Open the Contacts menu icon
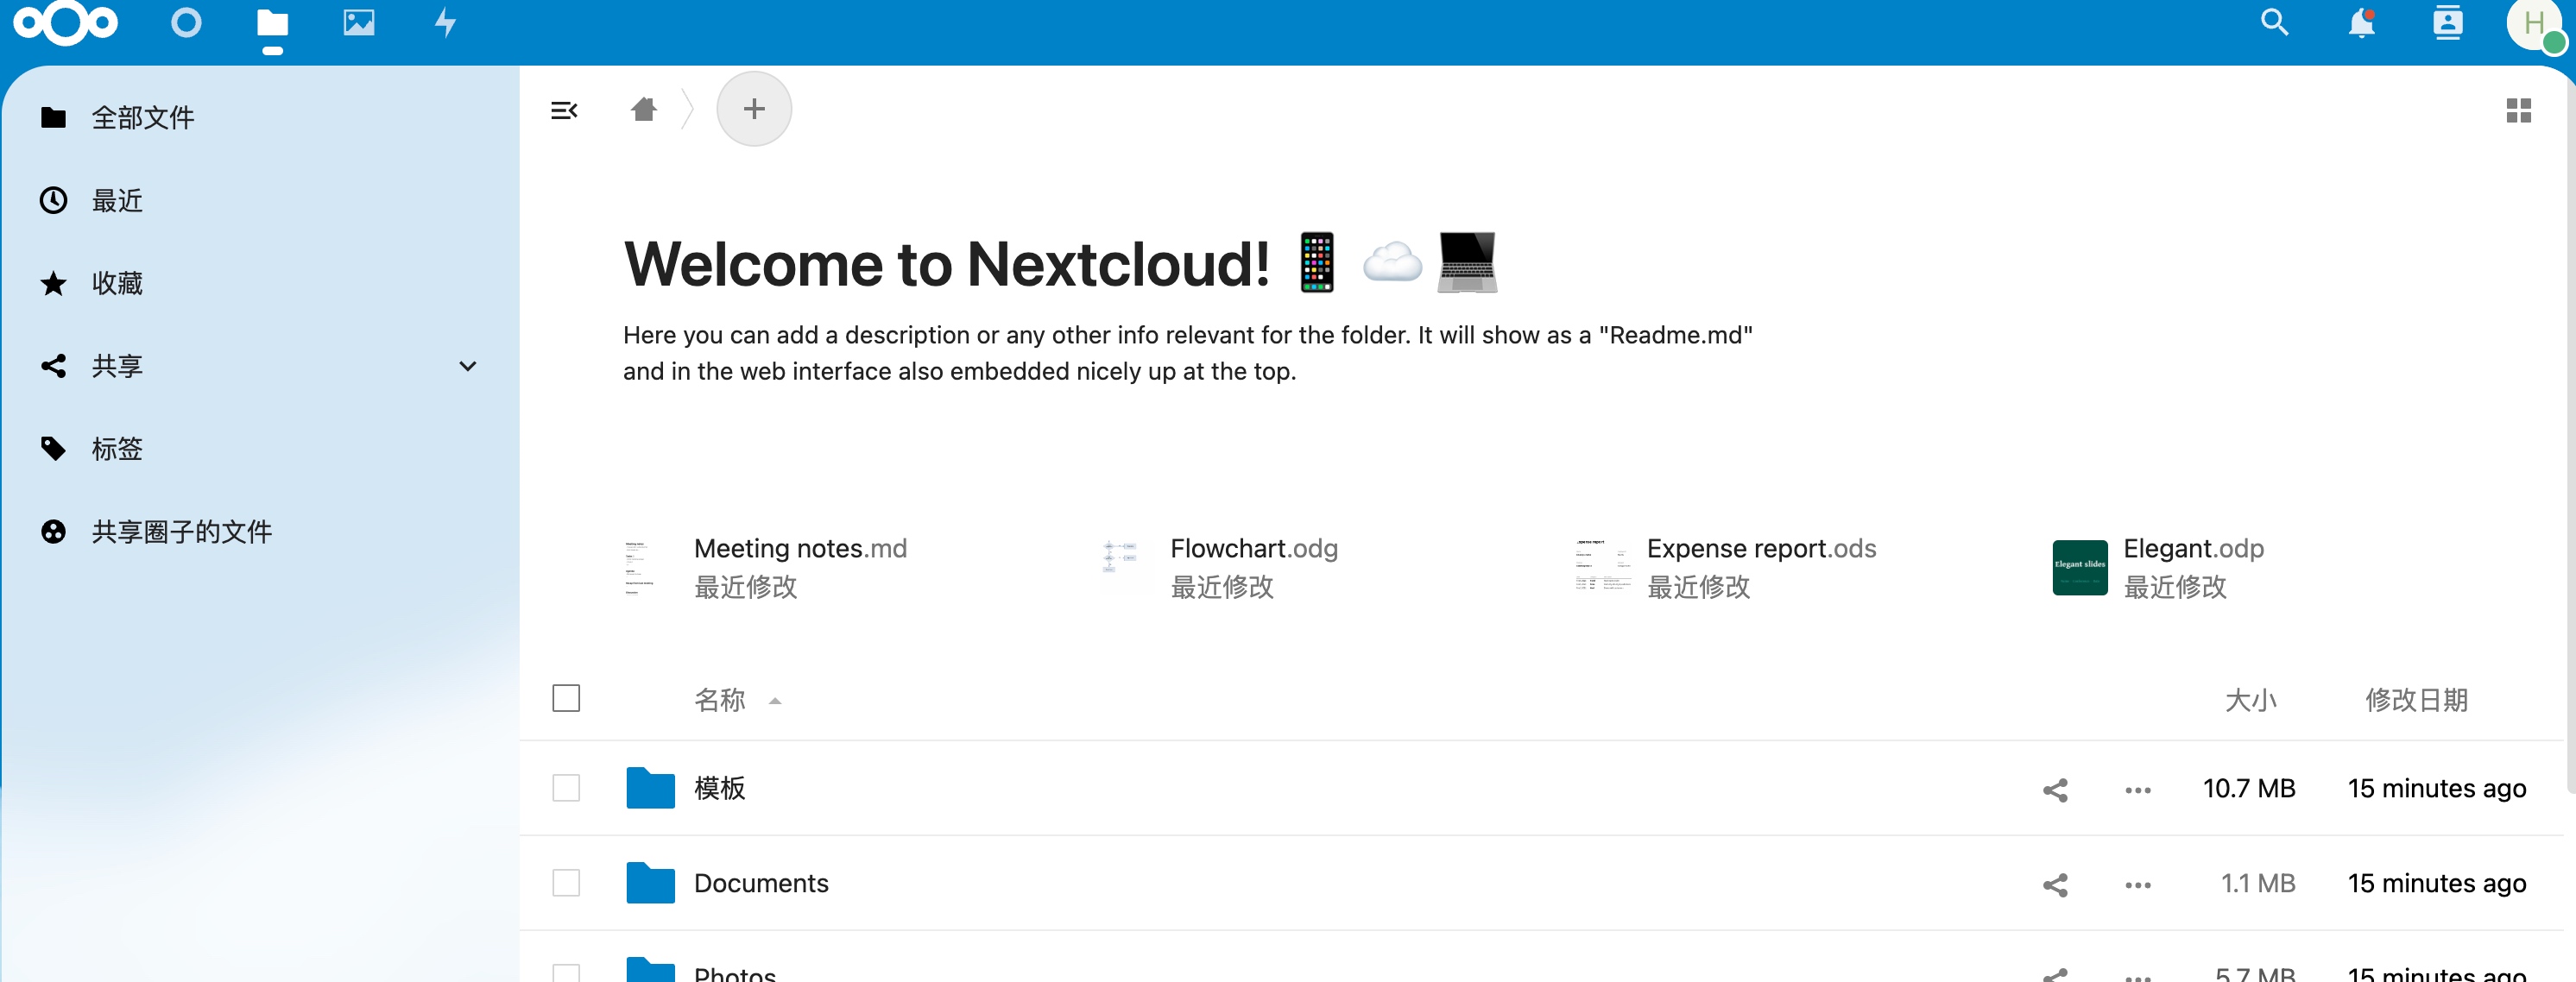The width and height of the screenshot is (2576, 982). point(2447,22)
